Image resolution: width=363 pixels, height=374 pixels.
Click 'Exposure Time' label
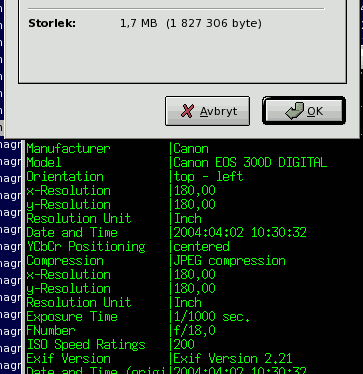72,316
